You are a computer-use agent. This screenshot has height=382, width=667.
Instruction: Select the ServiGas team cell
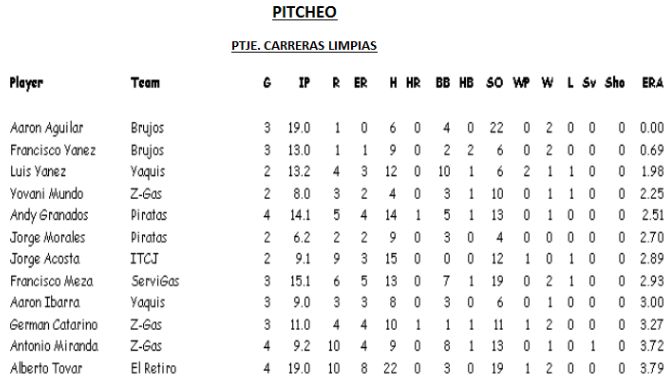click(155, 281)
